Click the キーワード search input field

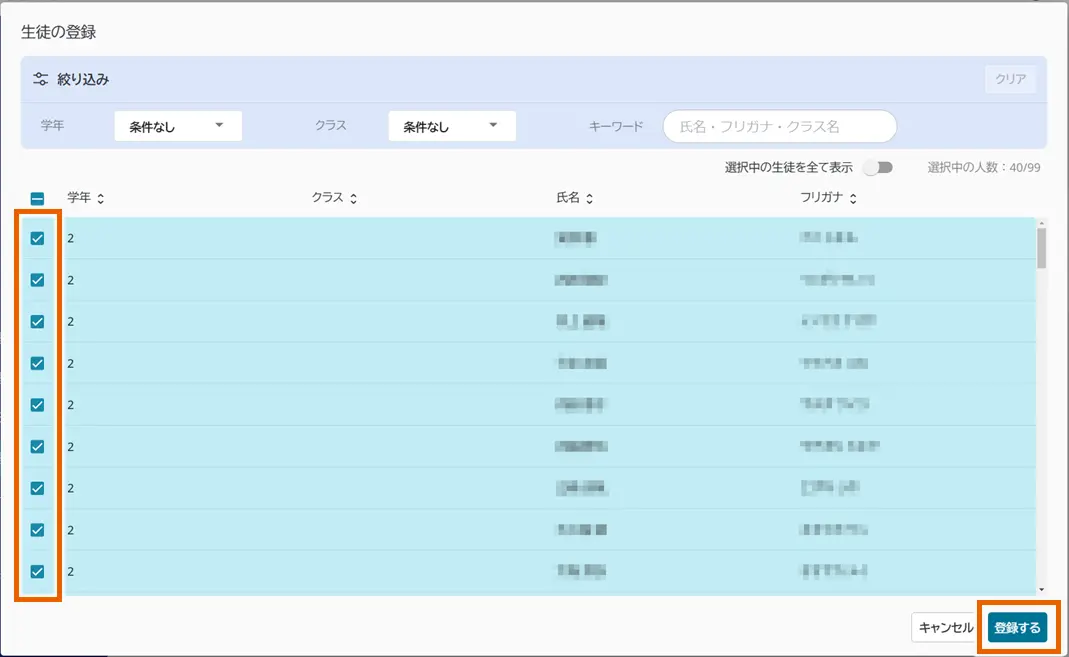tap(778, 126)
